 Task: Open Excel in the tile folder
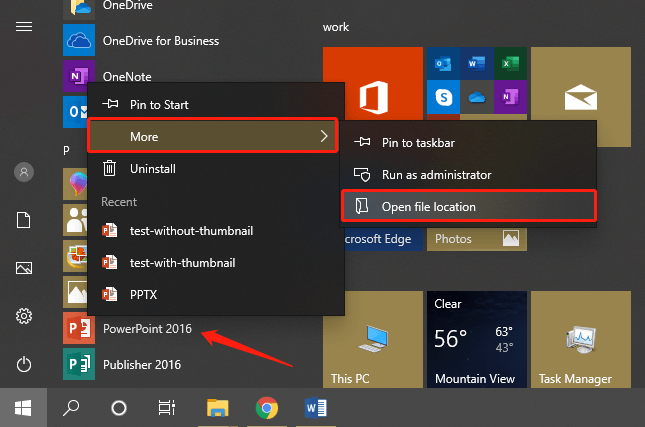point(510,63)
